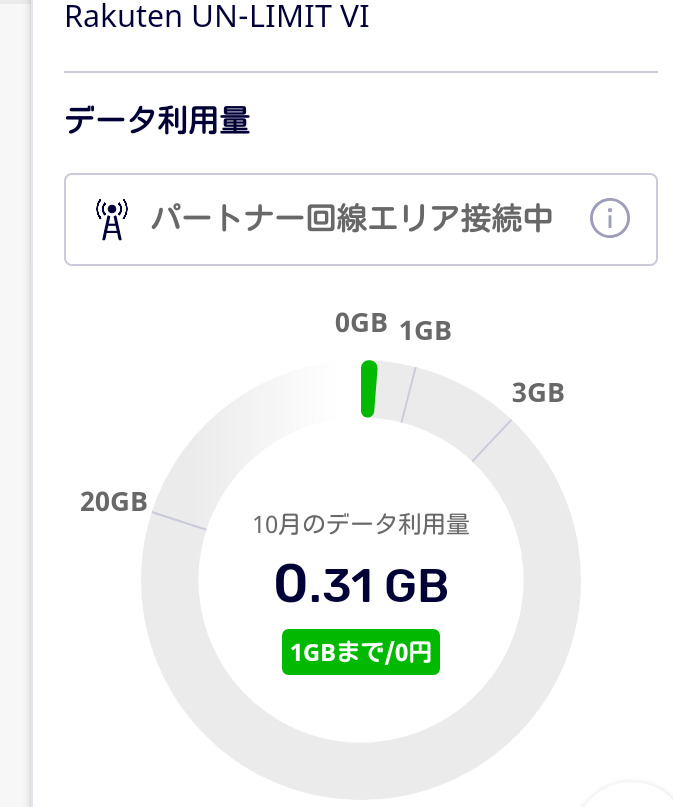
Task: Click the 0.31 GB usage value
Action: [x=360, y=586]
